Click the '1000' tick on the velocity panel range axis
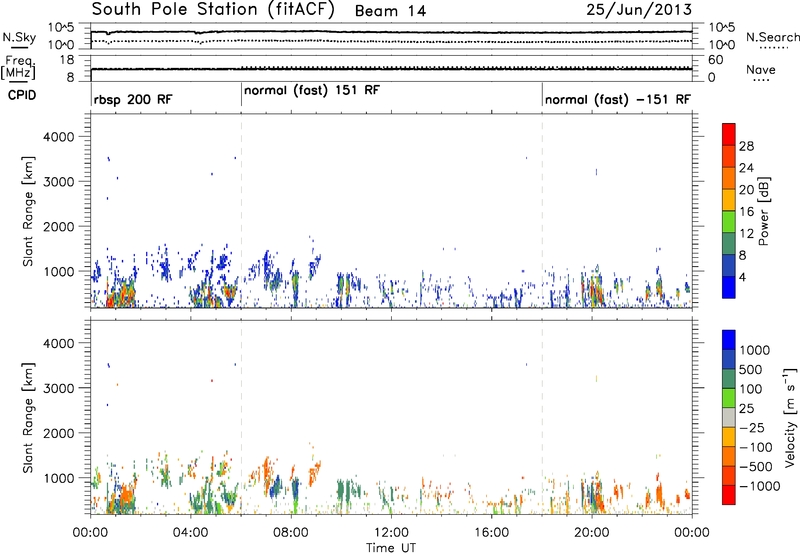 pos(59,478)
